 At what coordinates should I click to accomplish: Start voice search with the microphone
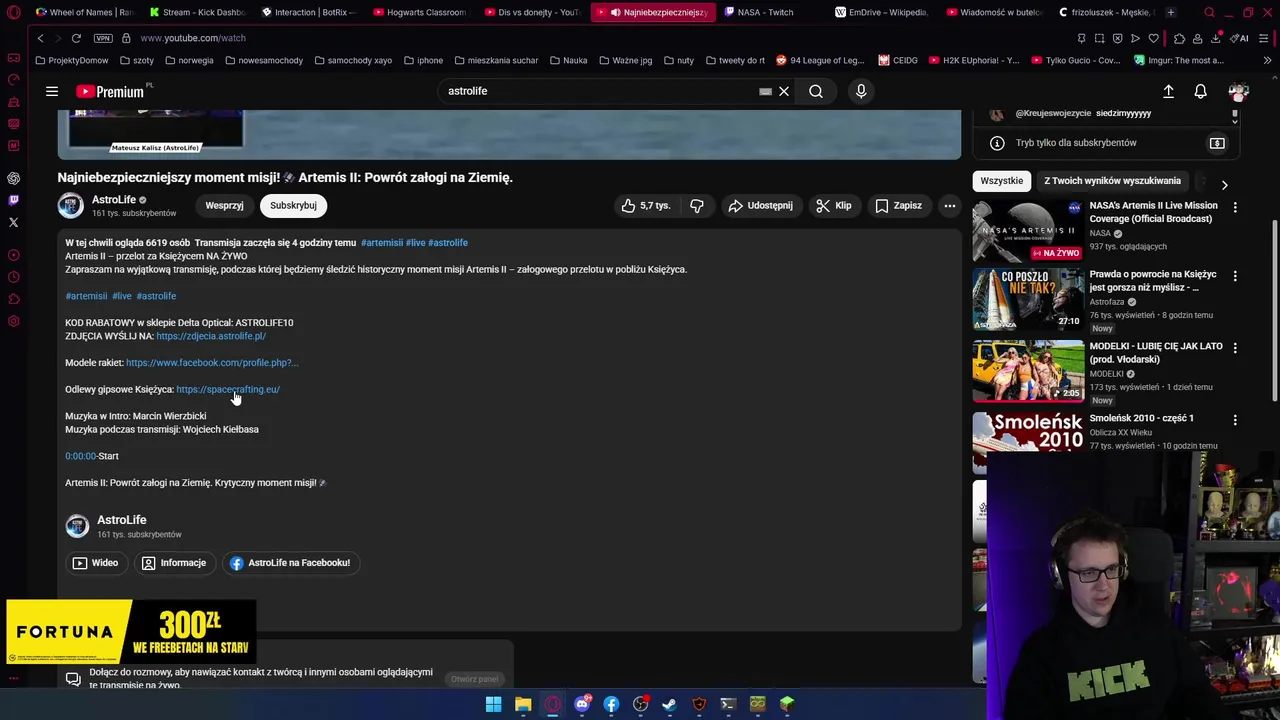(x=861, y=91)
